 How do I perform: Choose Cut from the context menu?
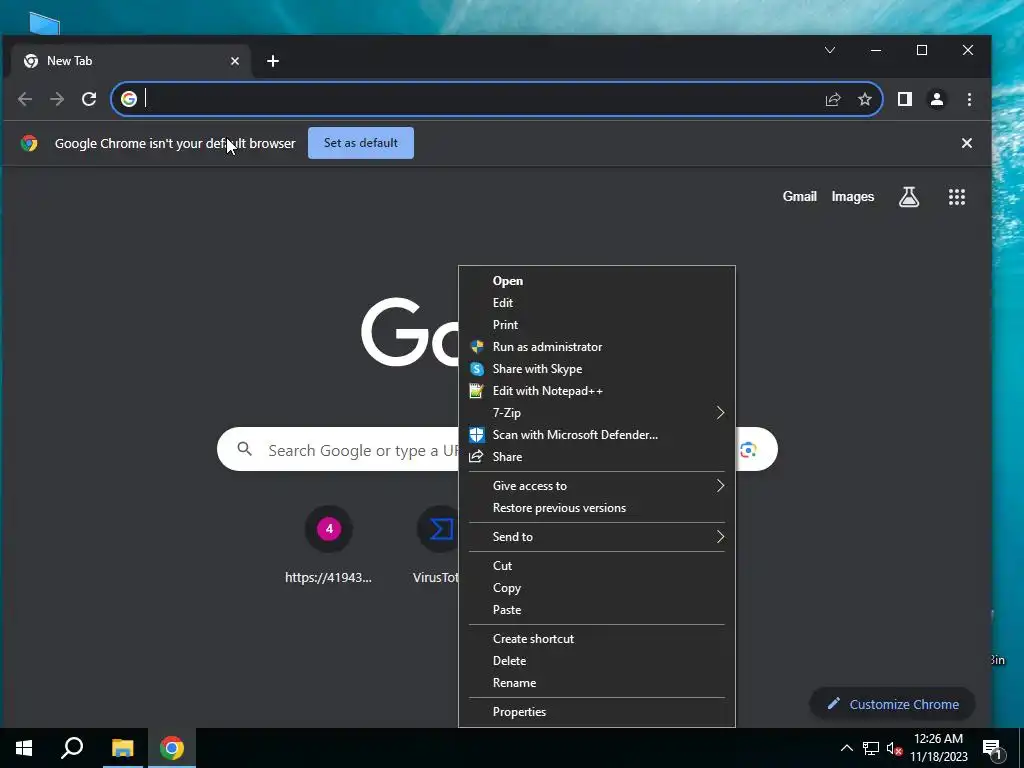pos(597,566)
